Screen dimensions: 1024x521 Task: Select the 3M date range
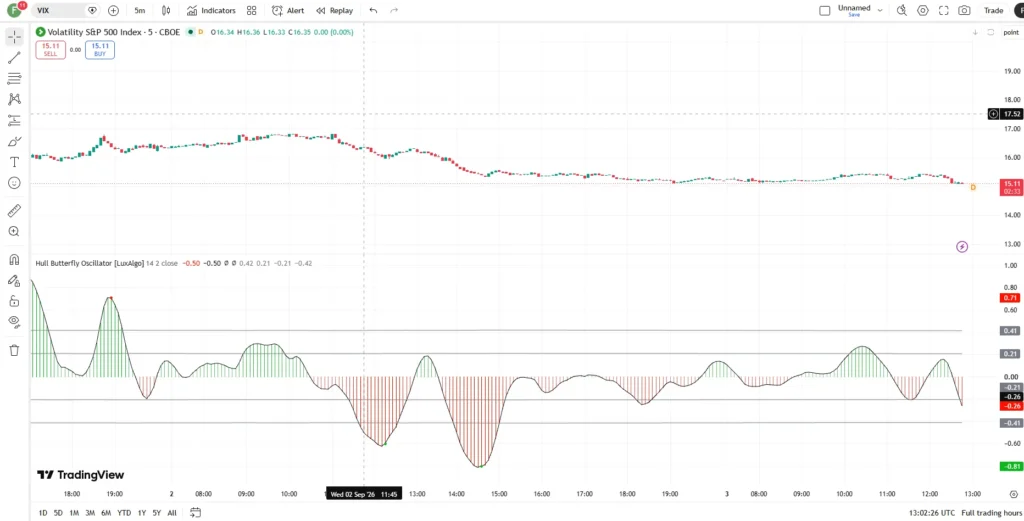pos(90,513)
